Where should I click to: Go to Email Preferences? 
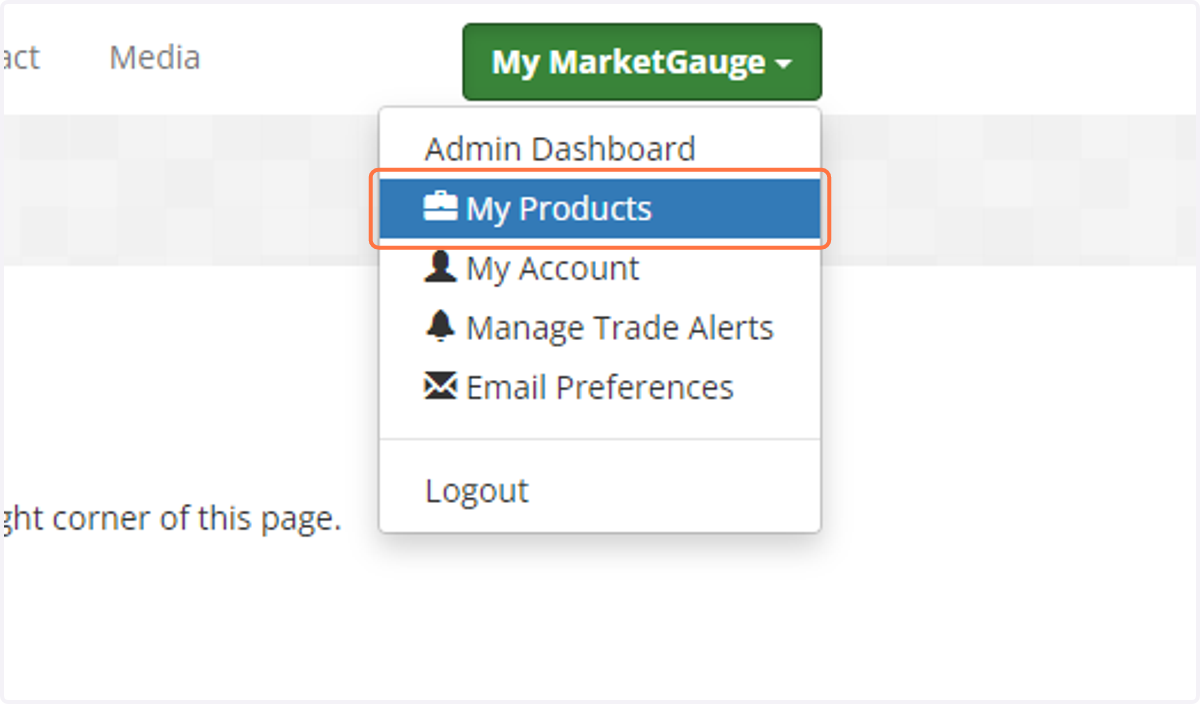(x=600, y=387)
